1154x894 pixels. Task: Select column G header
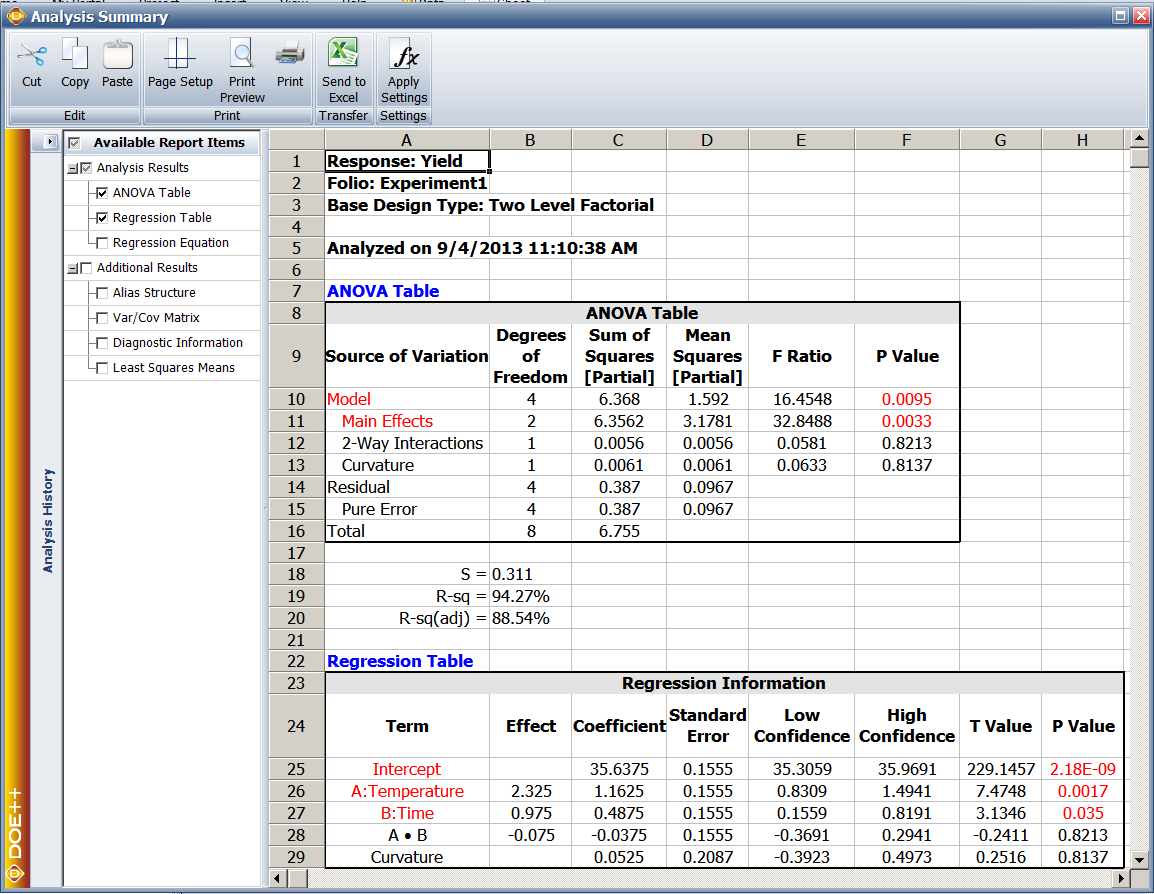1001,140
